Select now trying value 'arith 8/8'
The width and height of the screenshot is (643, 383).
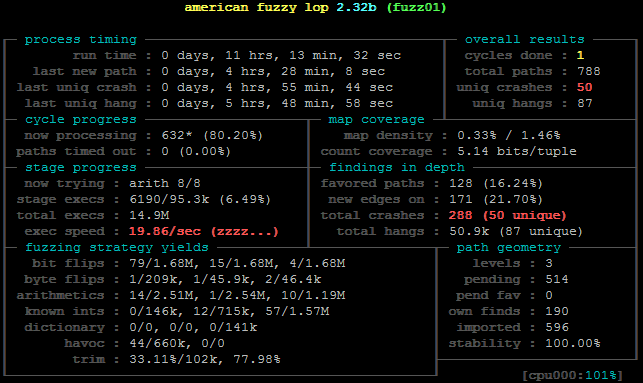click(165, 183)
